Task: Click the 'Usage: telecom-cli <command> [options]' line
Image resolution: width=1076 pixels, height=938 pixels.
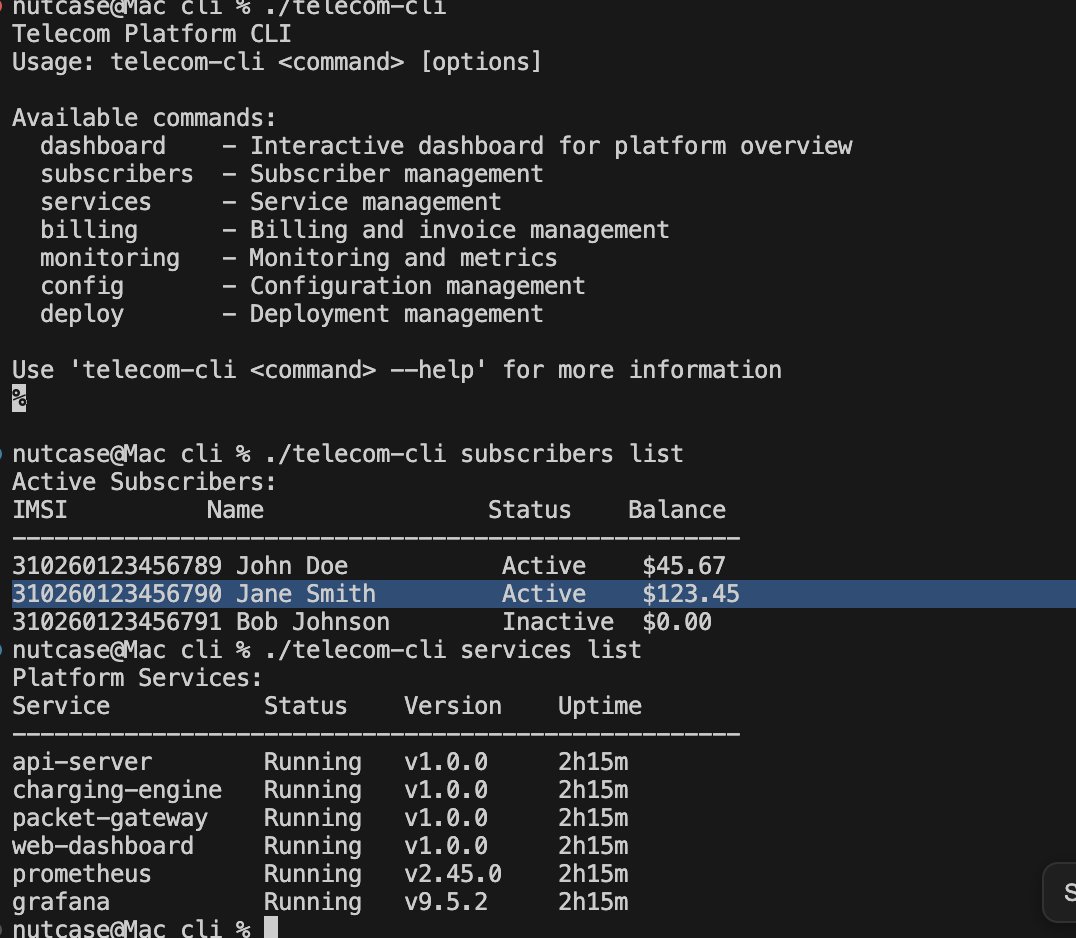Action: 277,62
